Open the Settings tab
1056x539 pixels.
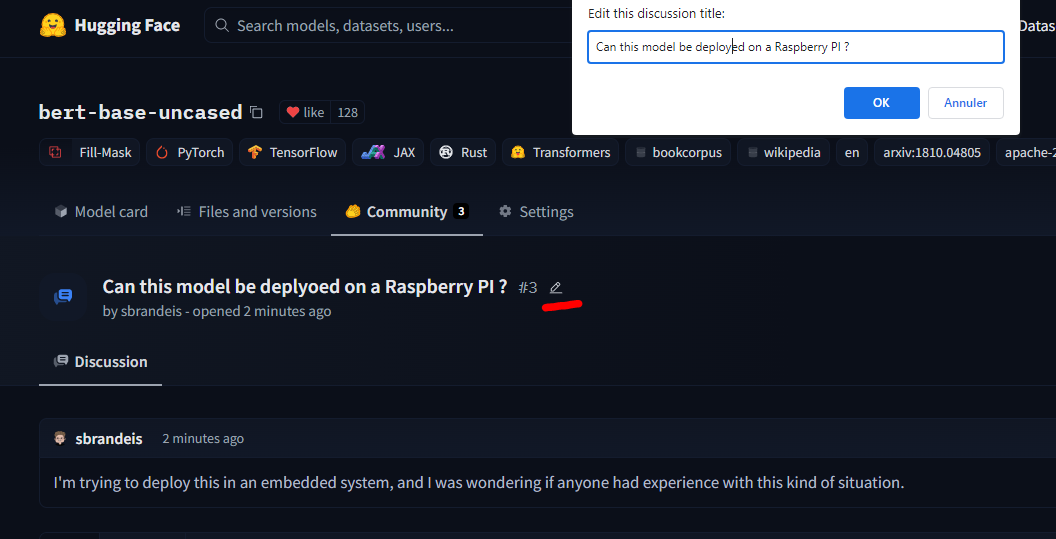coord(536,212)
